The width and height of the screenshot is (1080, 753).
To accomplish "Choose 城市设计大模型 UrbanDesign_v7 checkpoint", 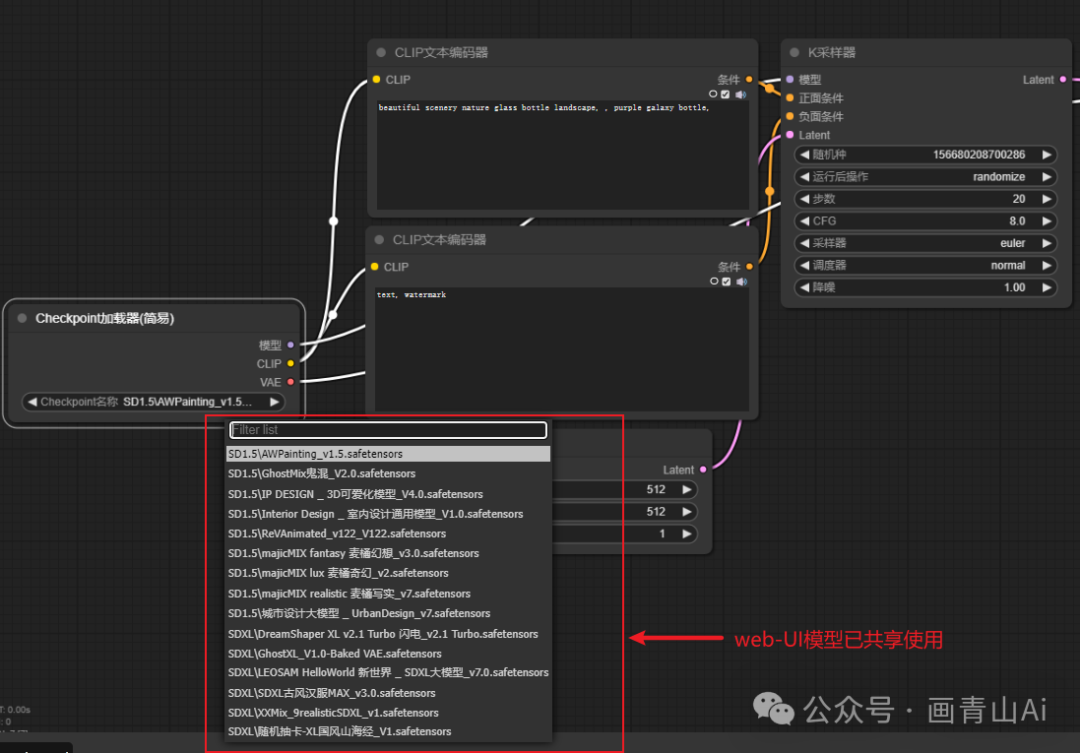I will point(388,613).
